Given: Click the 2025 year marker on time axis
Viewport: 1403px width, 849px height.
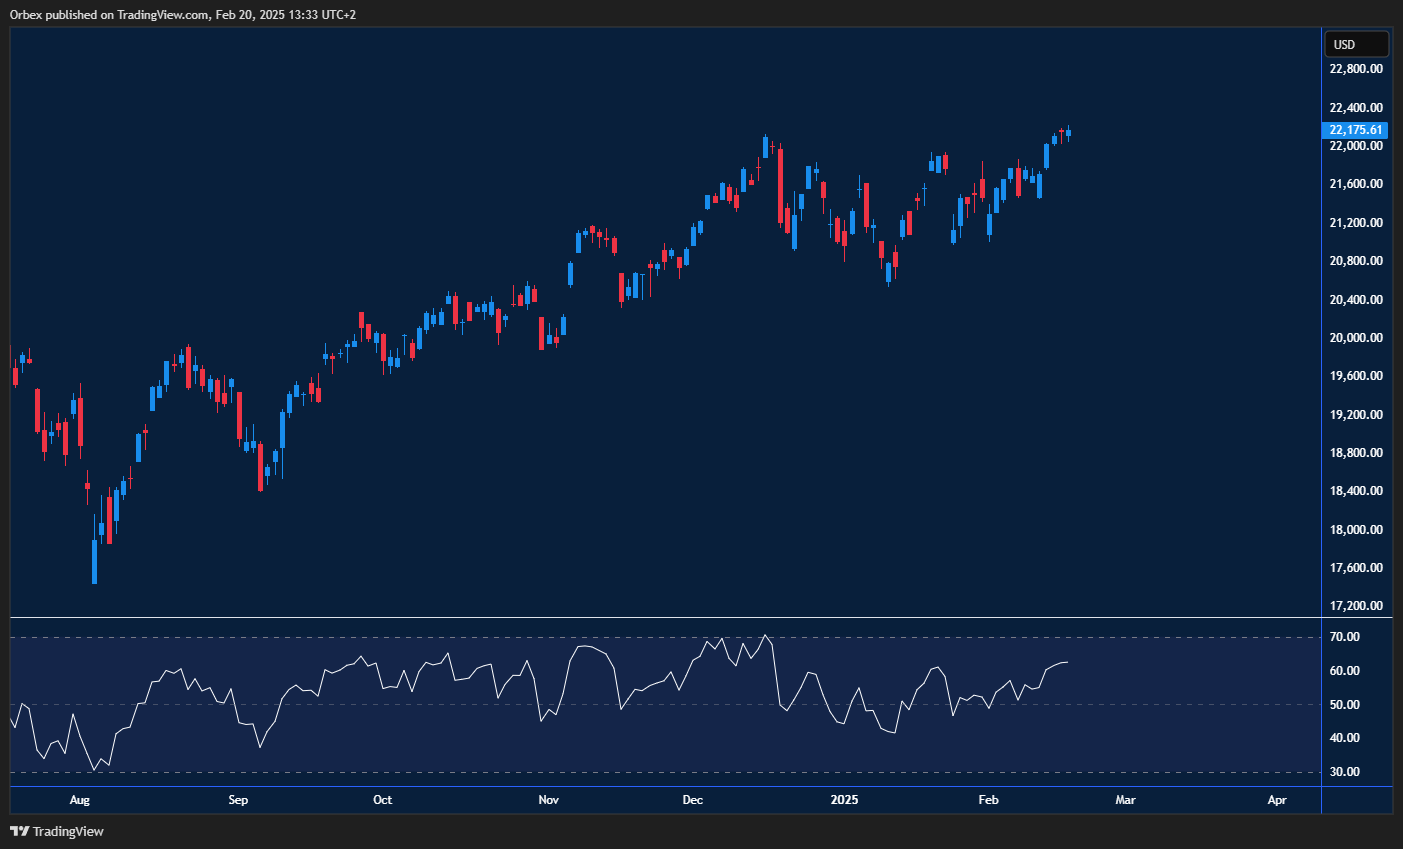Looking at the screenshot, I should 845,800.
